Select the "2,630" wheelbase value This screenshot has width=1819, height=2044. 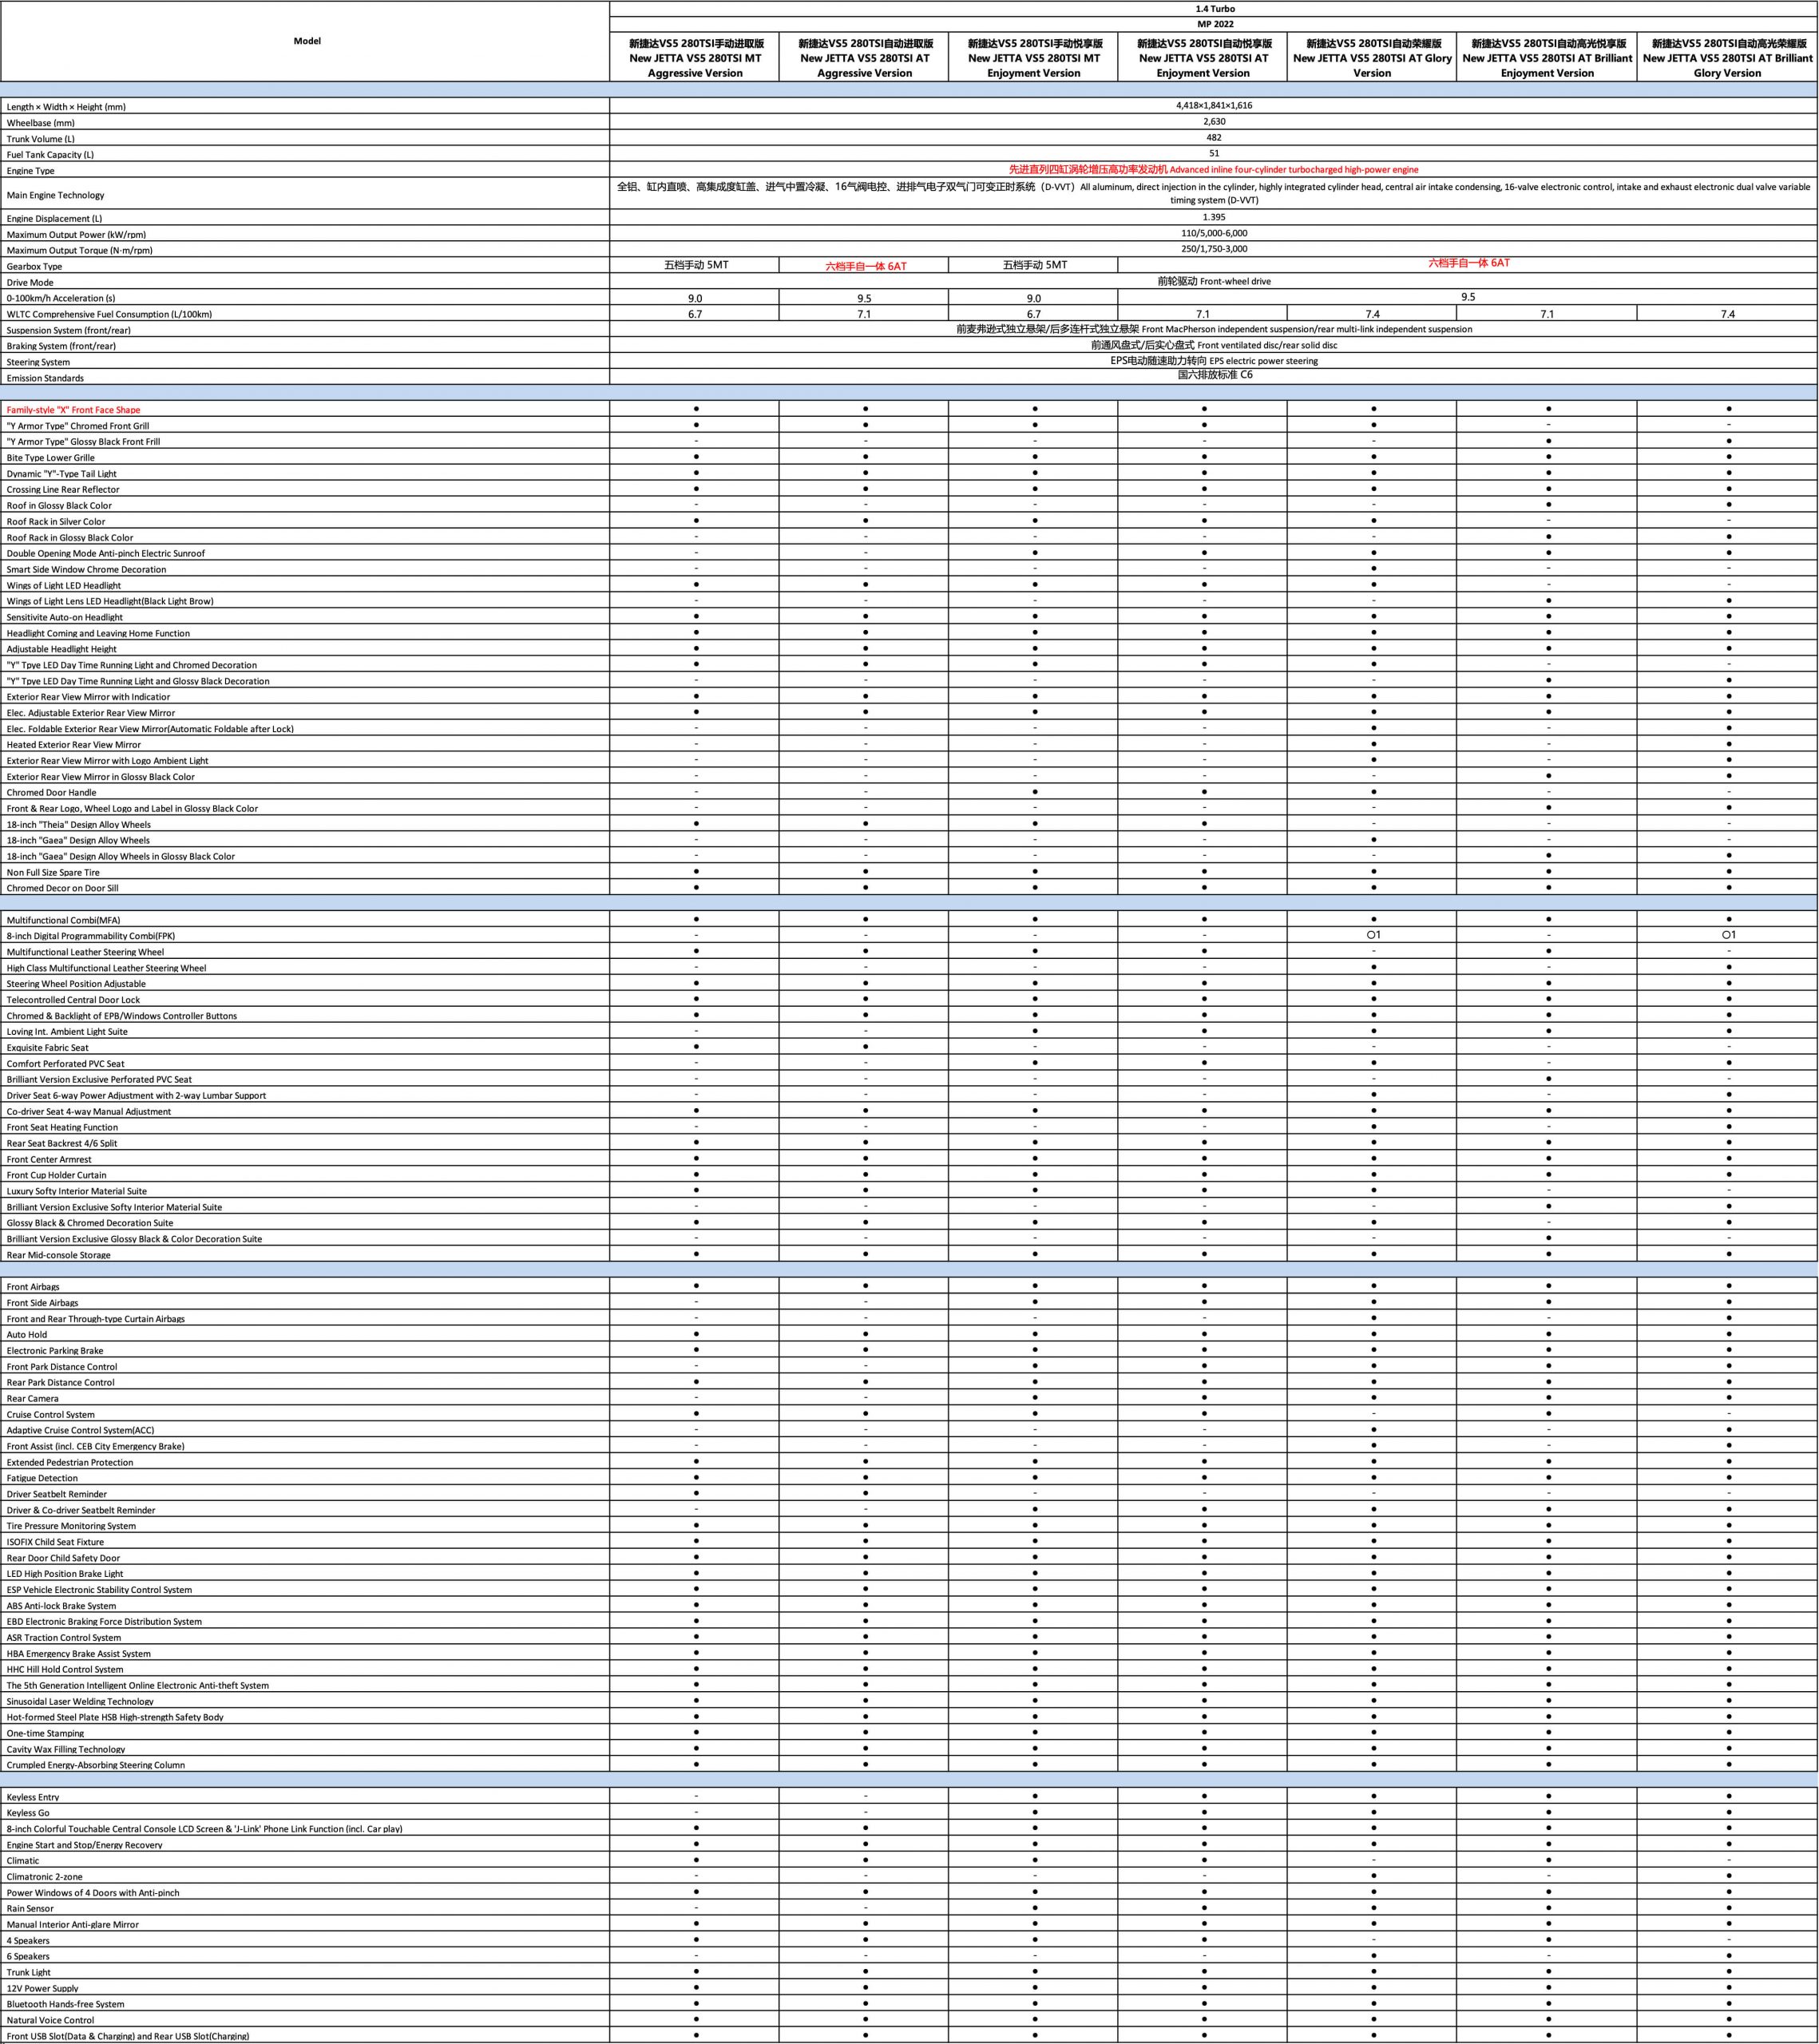pos(1214,121)
